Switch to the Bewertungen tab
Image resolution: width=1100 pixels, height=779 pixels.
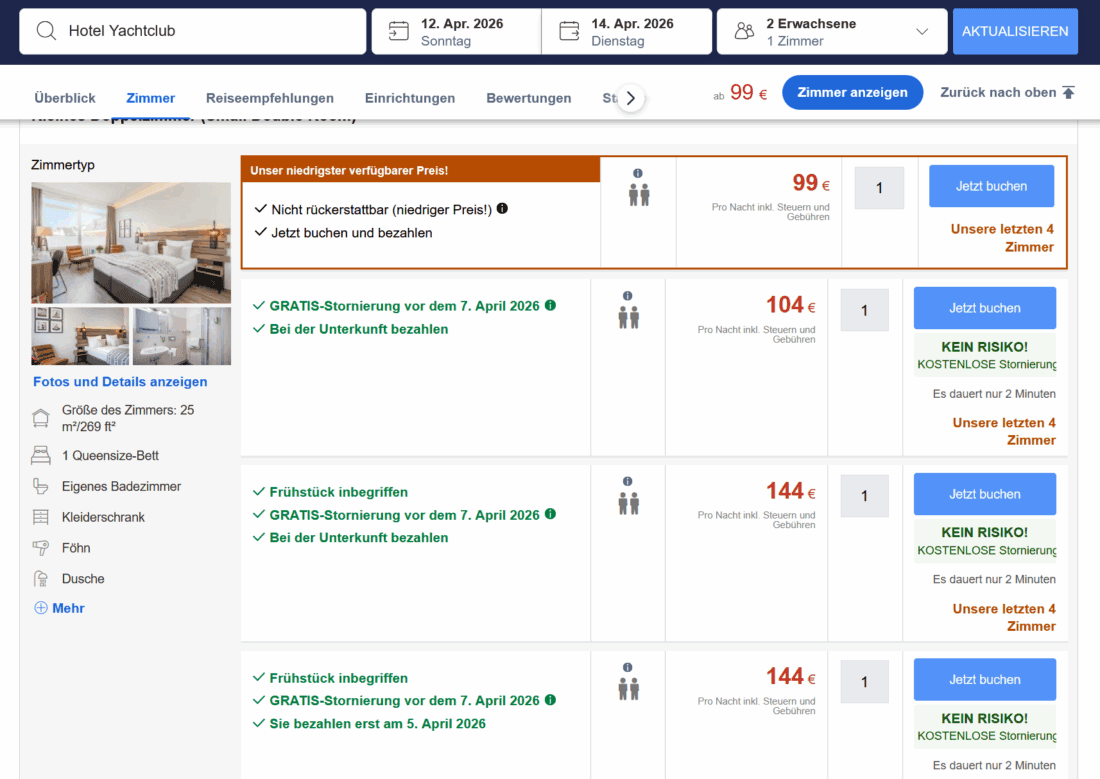[x=528, y=98]
